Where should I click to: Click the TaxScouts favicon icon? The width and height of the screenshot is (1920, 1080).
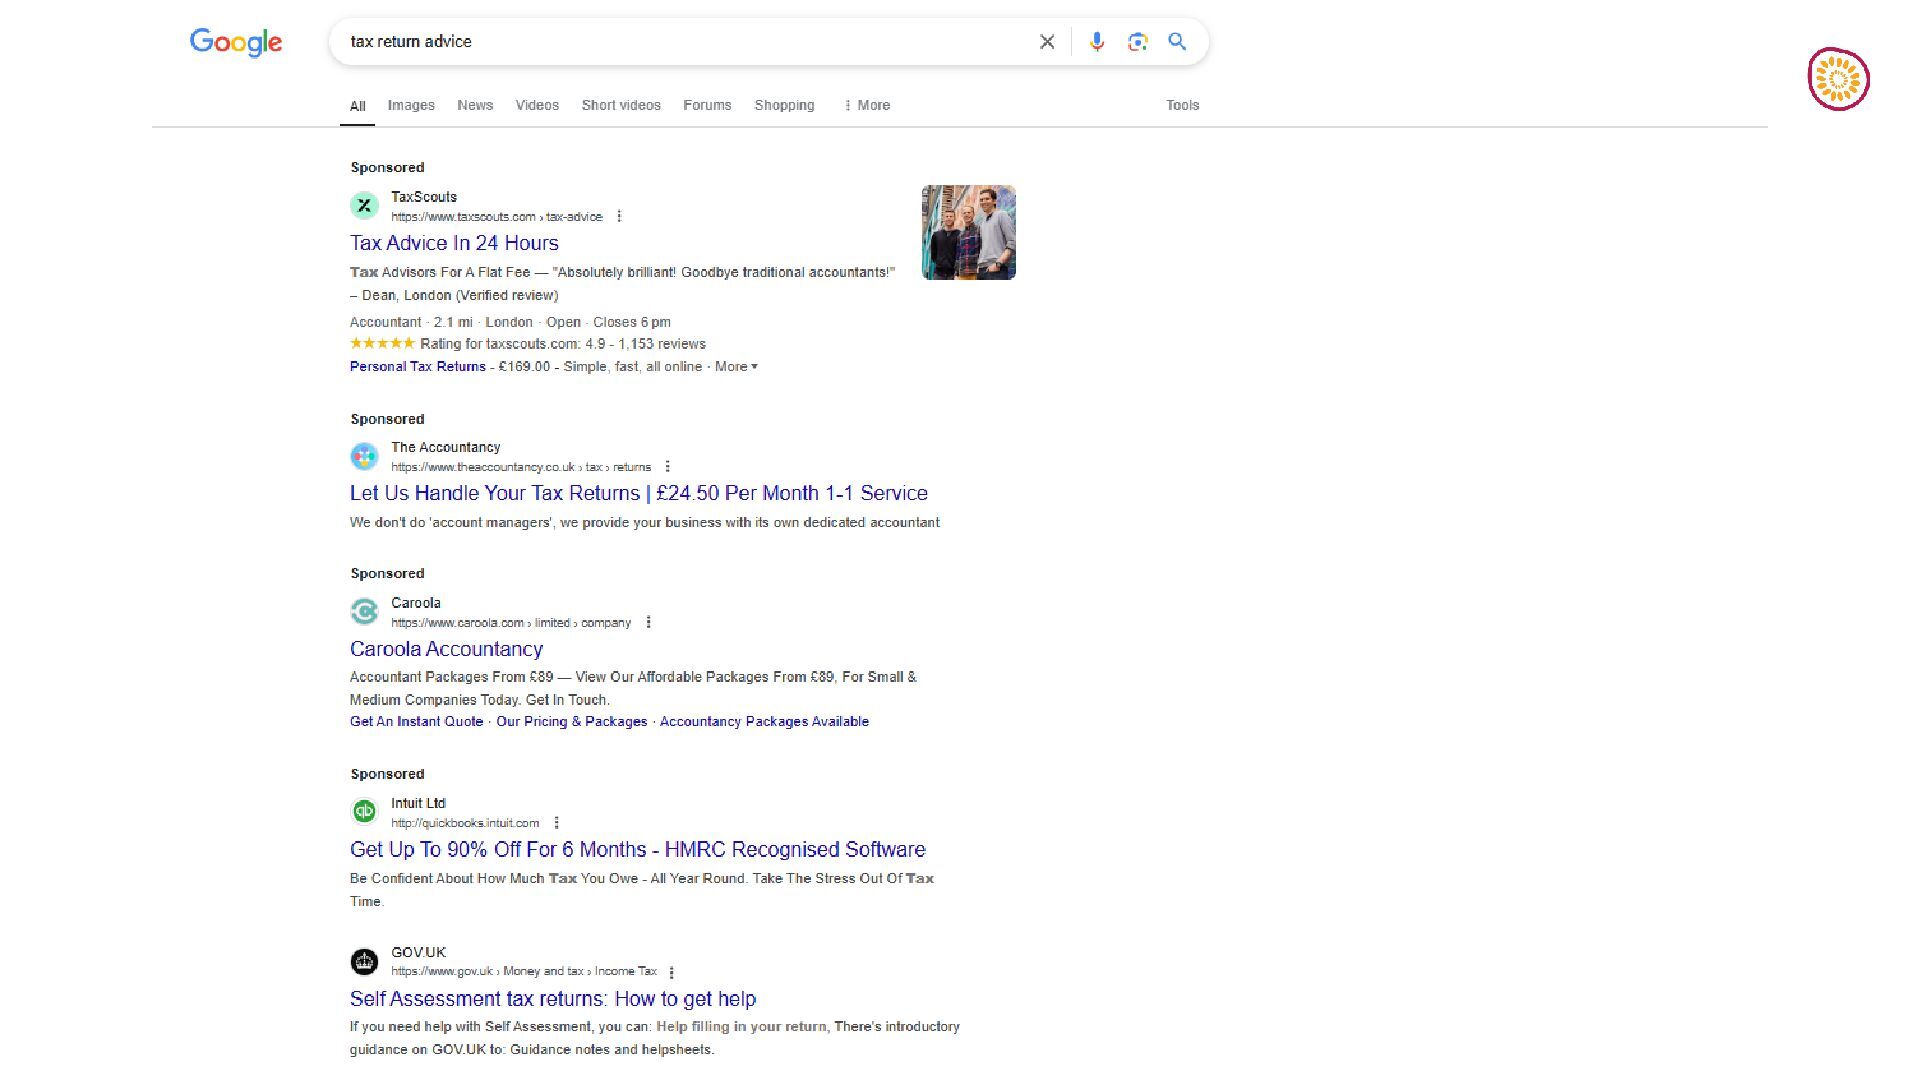click(x=364, y=206)
